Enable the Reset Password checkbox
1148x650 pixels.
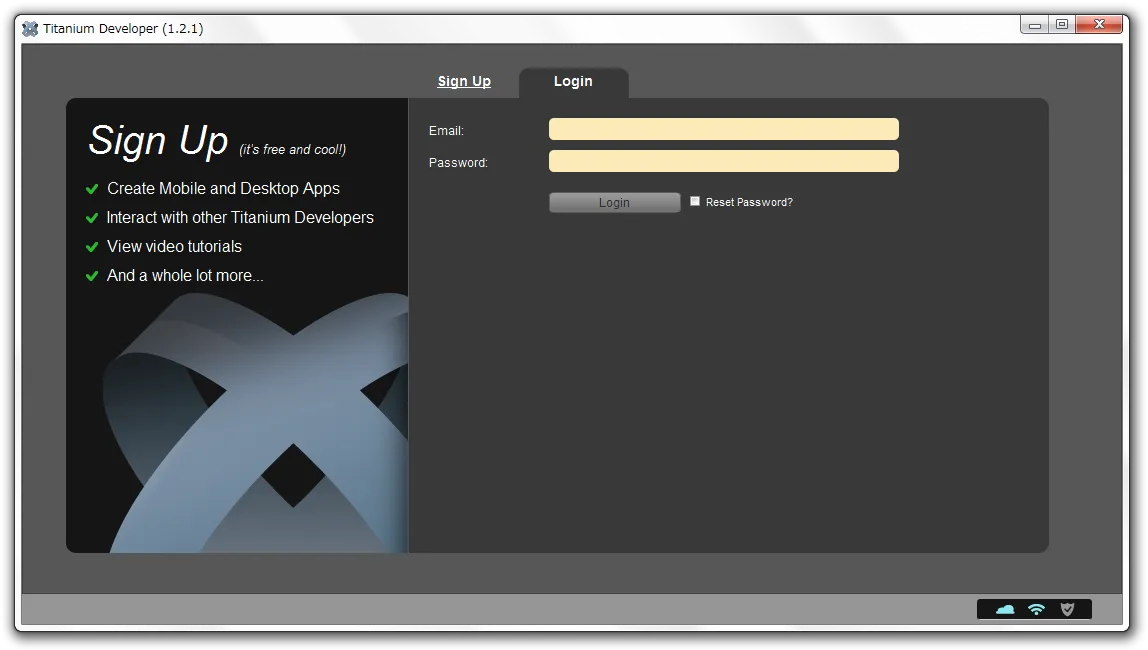pyautogui.click(x=695, y=201)
